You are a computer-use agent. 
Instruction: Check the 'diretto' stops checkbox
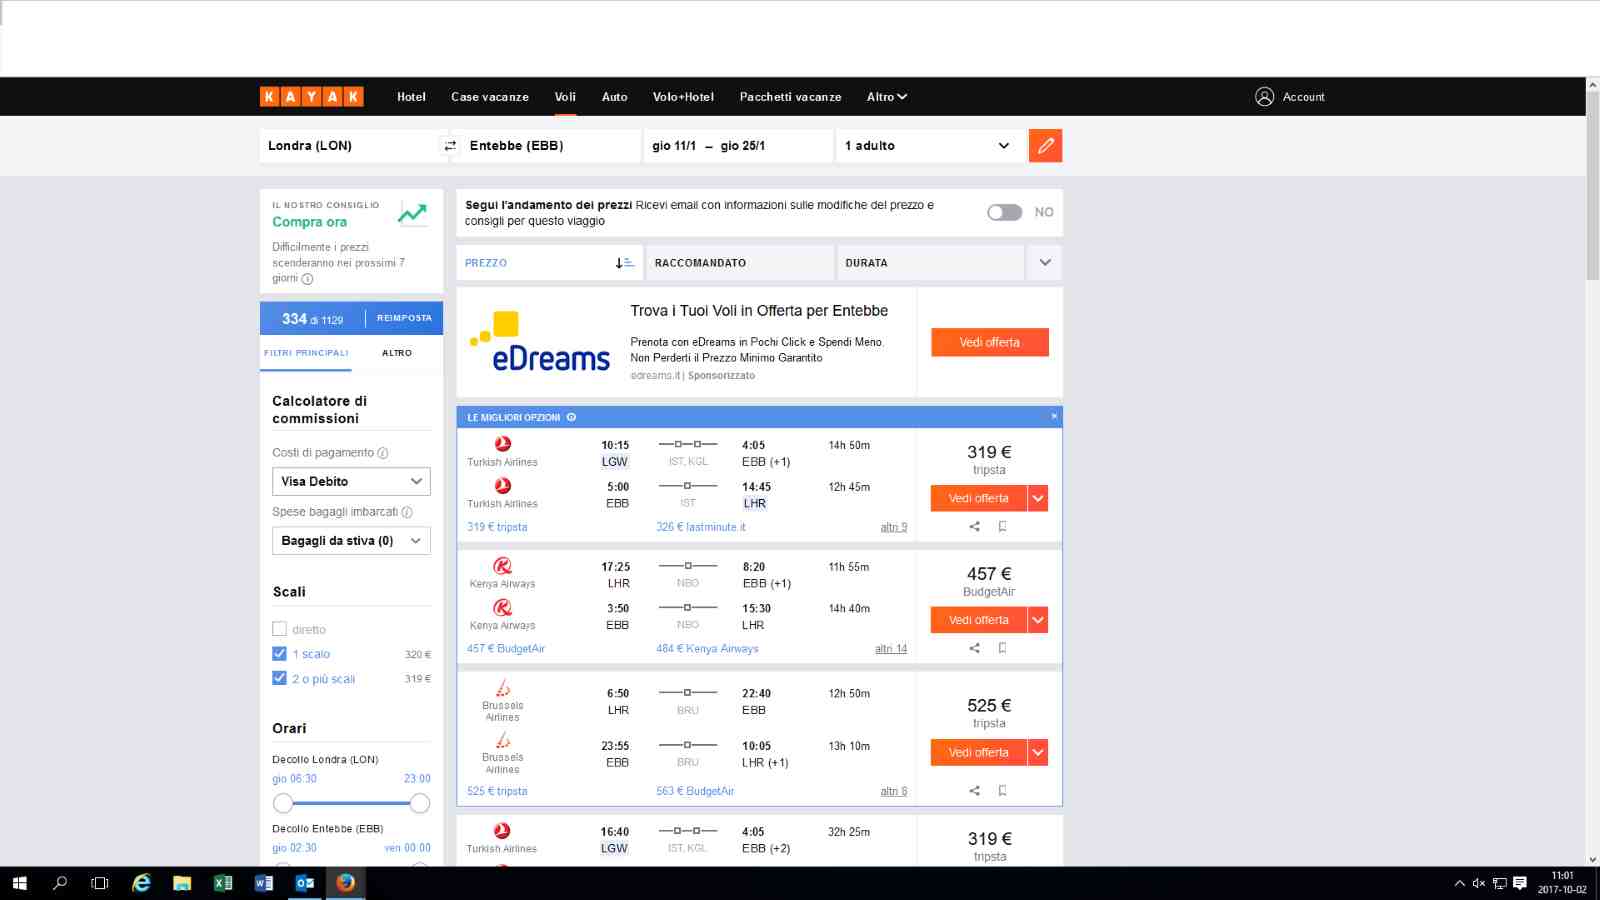click(x=279, y=629)
